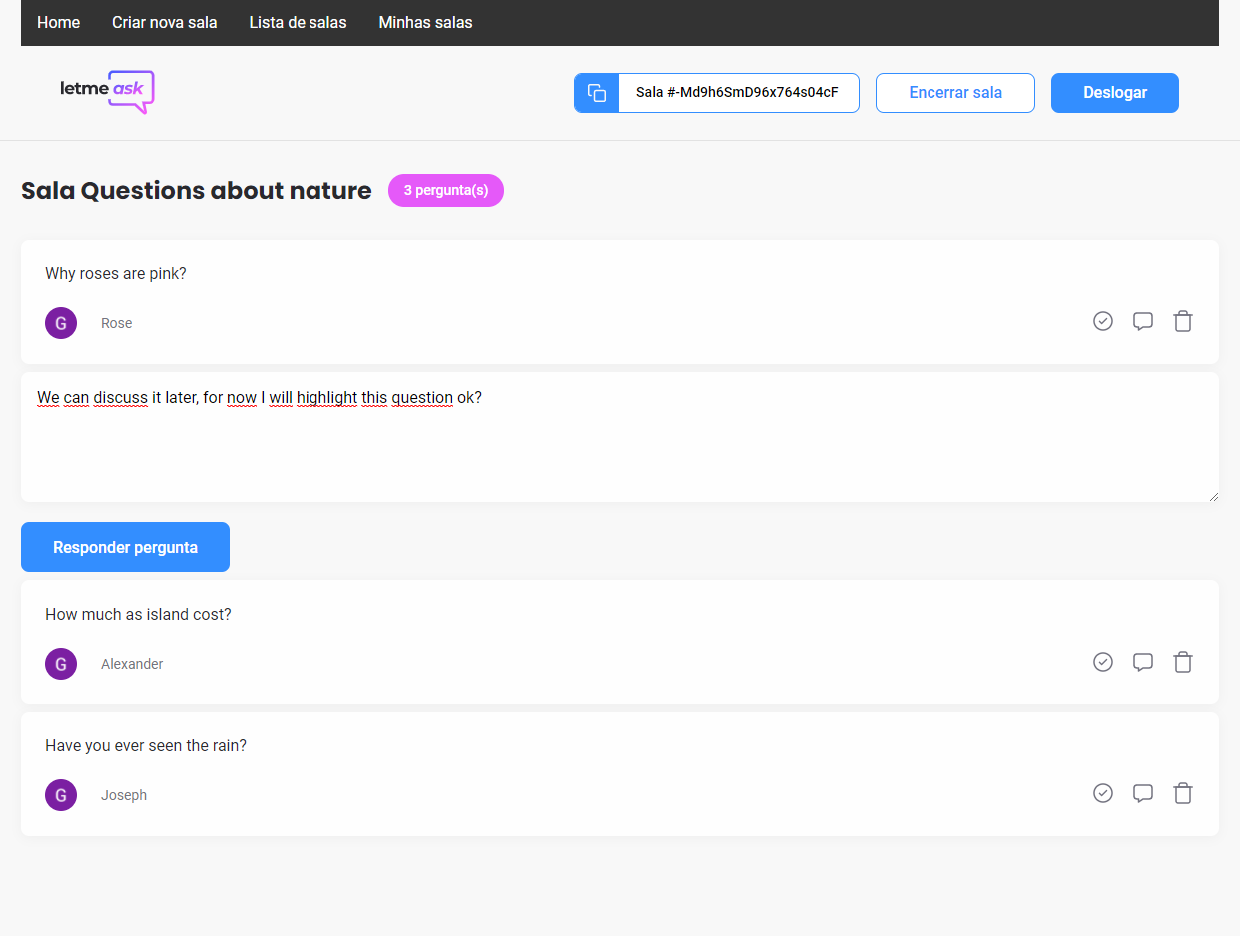Select the answer text area
1242x936 pixels.
[620, 435]
